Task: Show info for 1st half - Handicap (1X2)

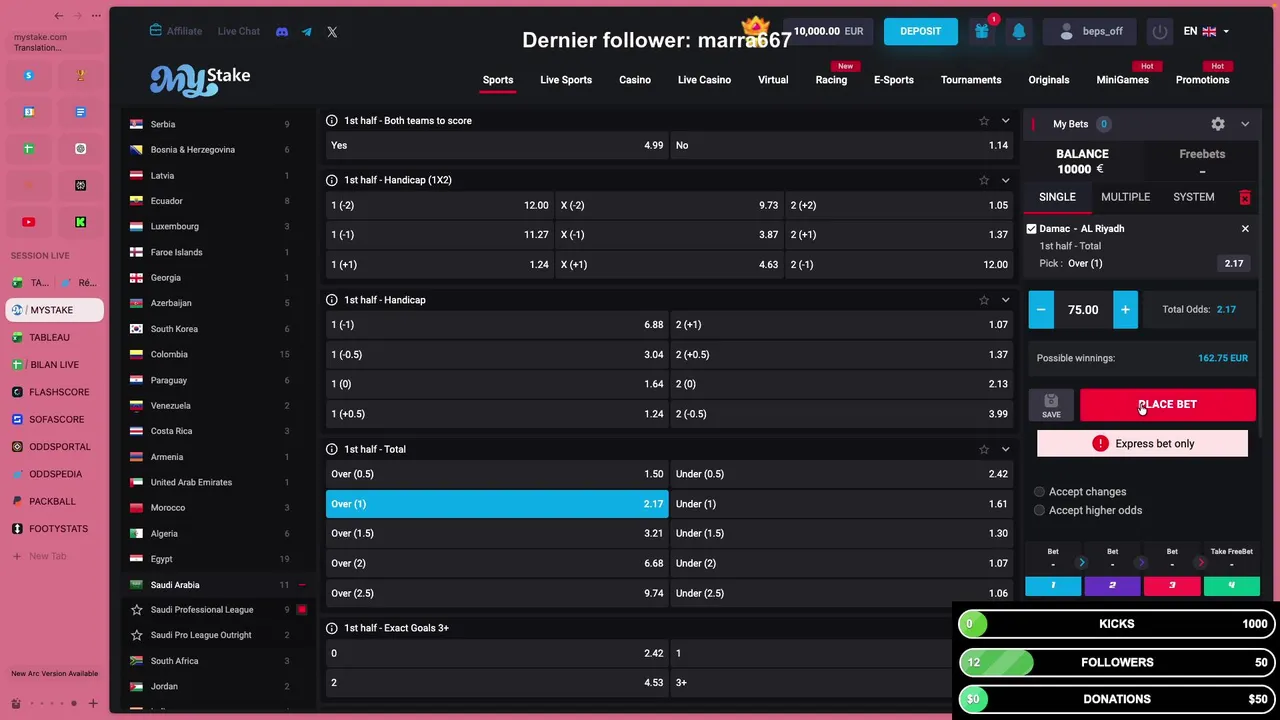Action: tap(332, 180)
